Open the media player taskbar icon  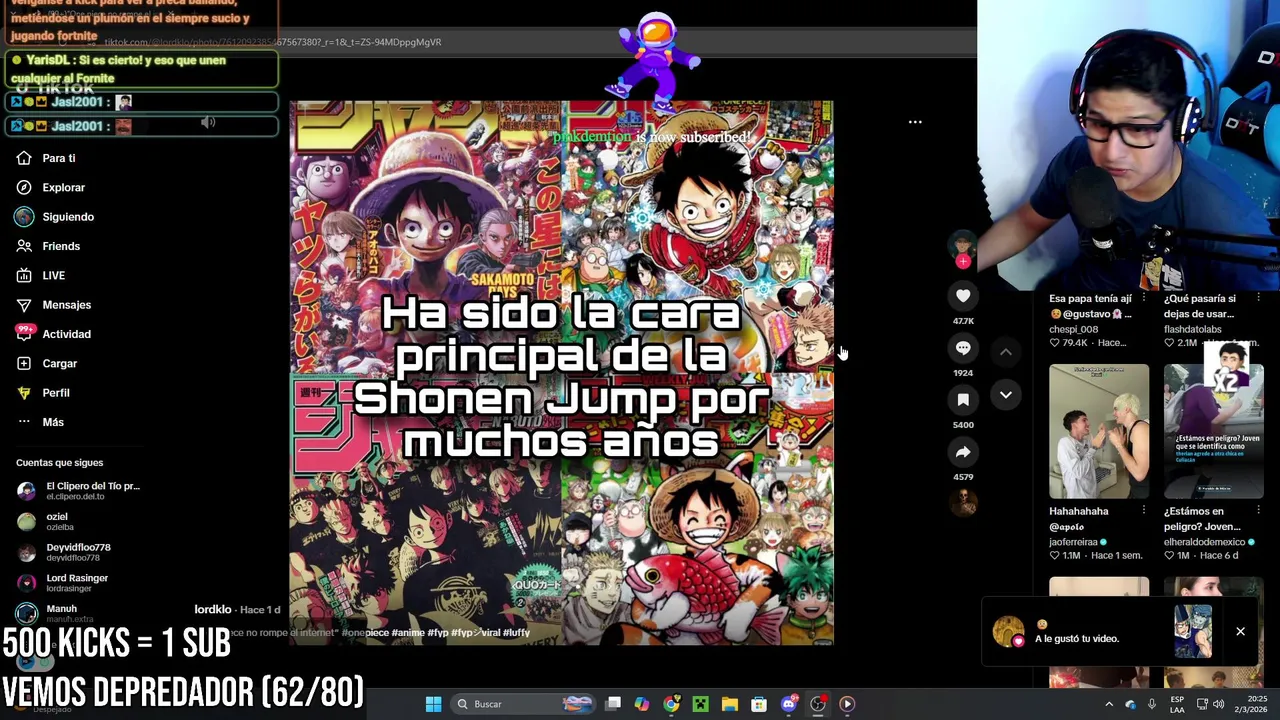click(847, 704)
